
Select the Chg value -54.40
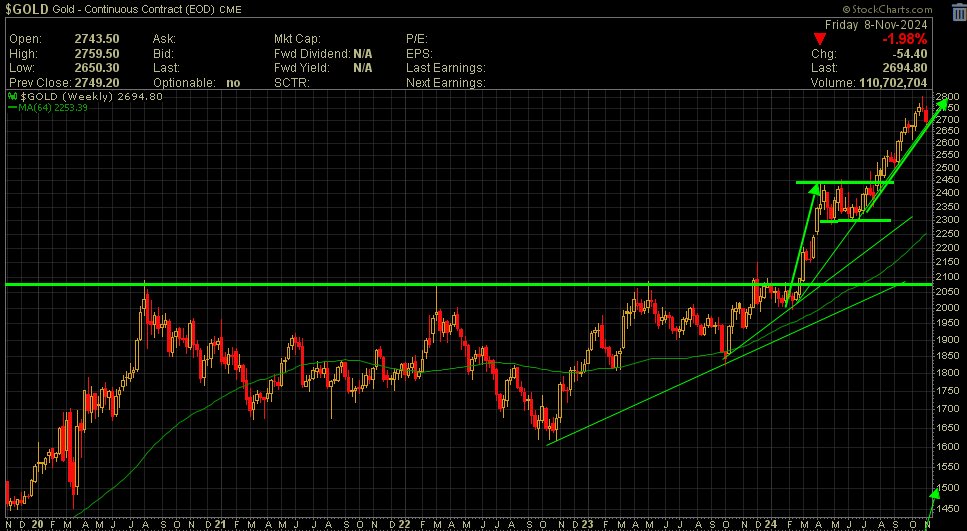click(908, 54)
